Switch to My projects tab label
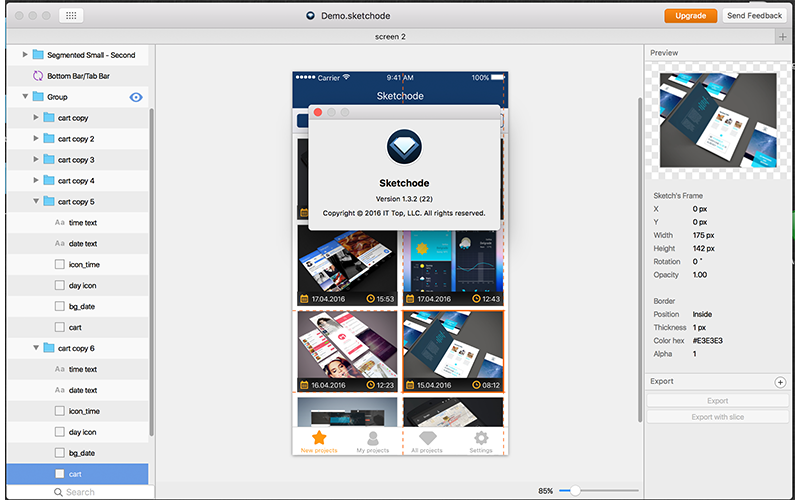The height and width of the screenshot is (500, 800). pos(373,451)
